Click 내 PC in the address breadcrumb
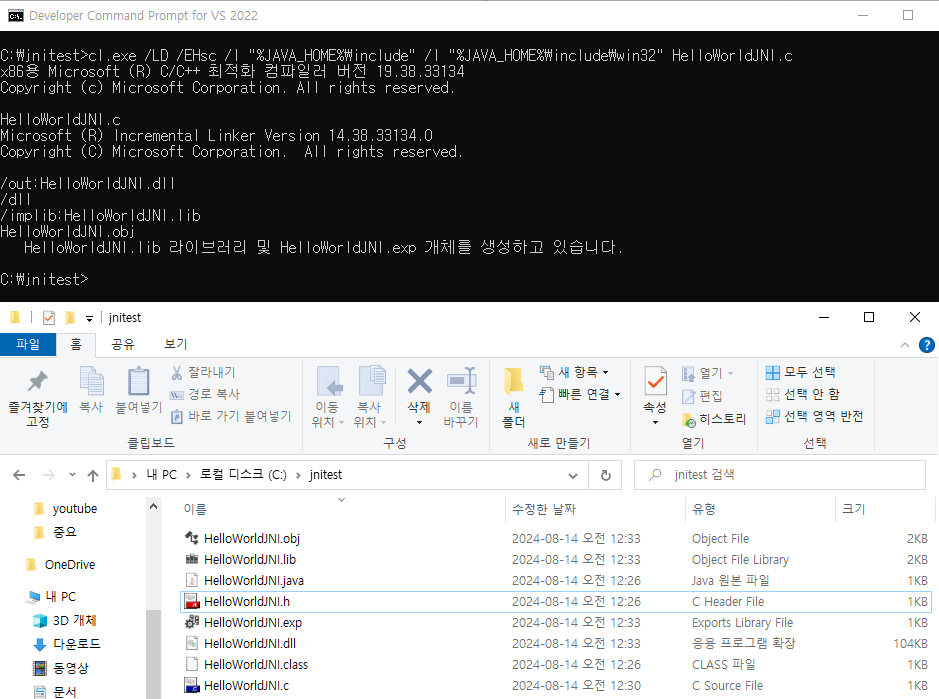The width and height of the screenshot is (939, 699). (162, 475)
